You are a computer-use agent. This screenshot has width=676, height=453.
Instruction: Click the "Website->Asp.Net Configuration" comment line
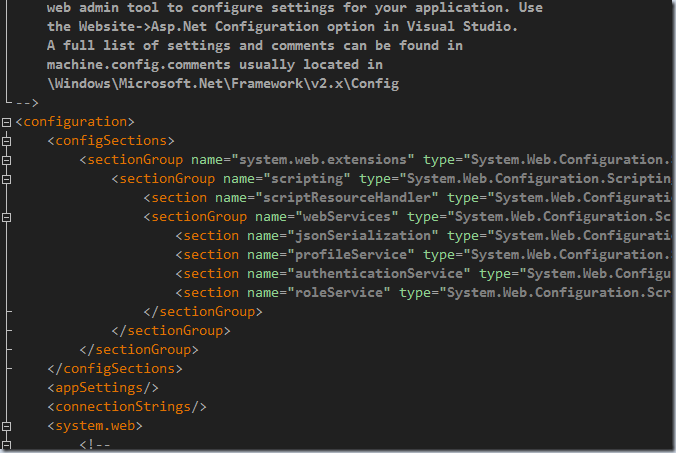pyautogui.click(x=282, y=27)
